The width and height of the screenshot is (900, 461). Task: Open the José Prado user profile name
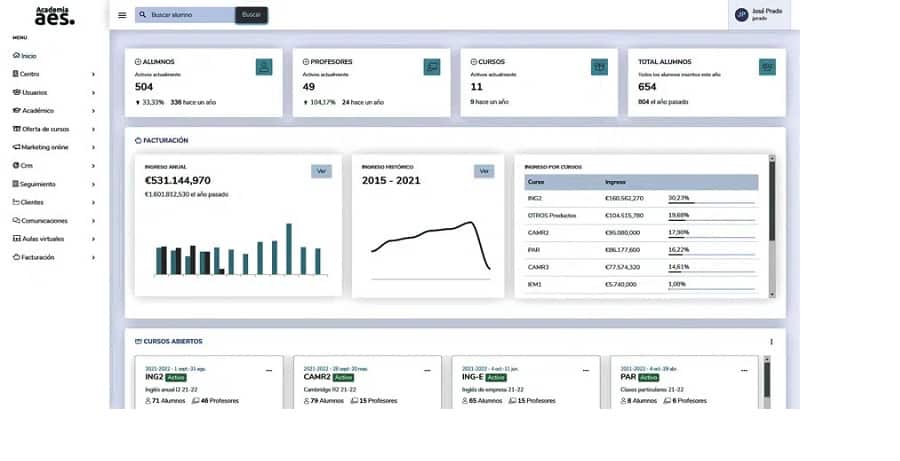767,11
